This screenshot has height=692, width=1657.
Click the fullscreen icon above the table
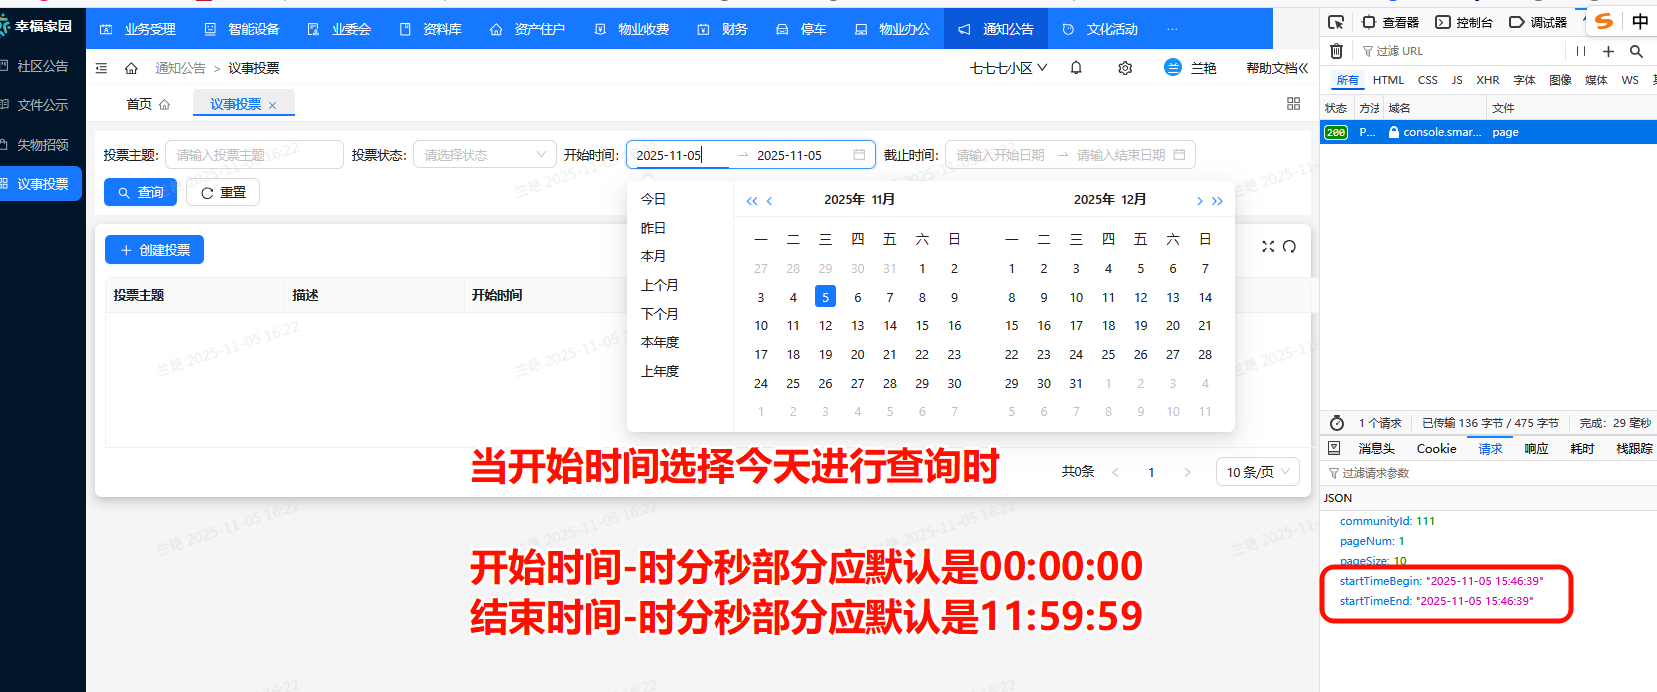coord(1268,246)
